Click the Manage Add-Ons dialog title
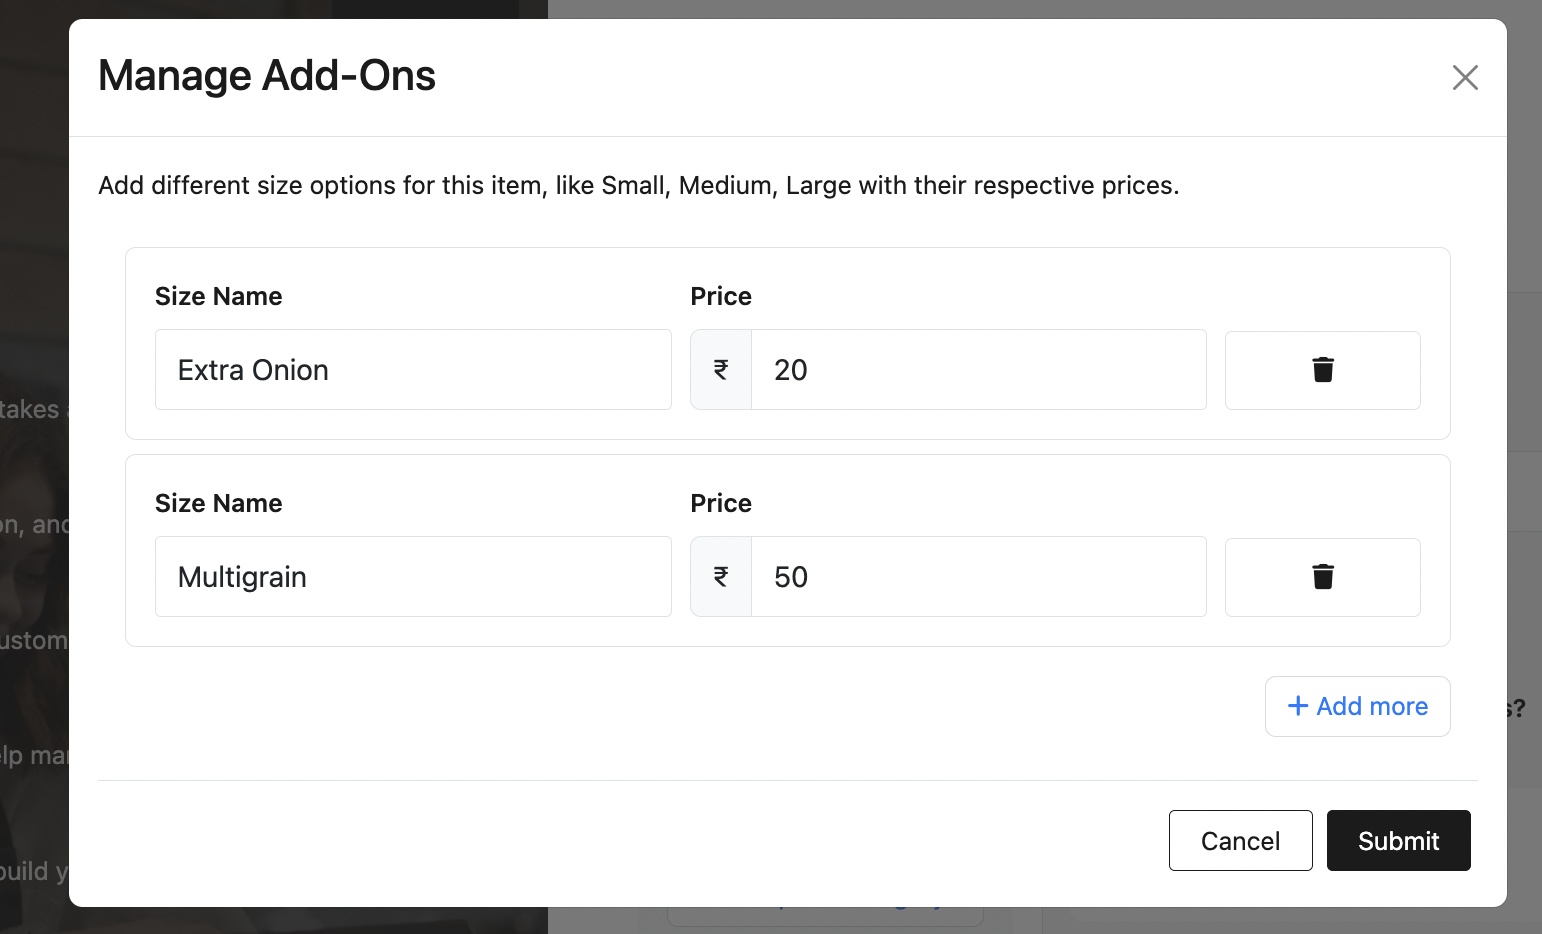 pos(267,76)
